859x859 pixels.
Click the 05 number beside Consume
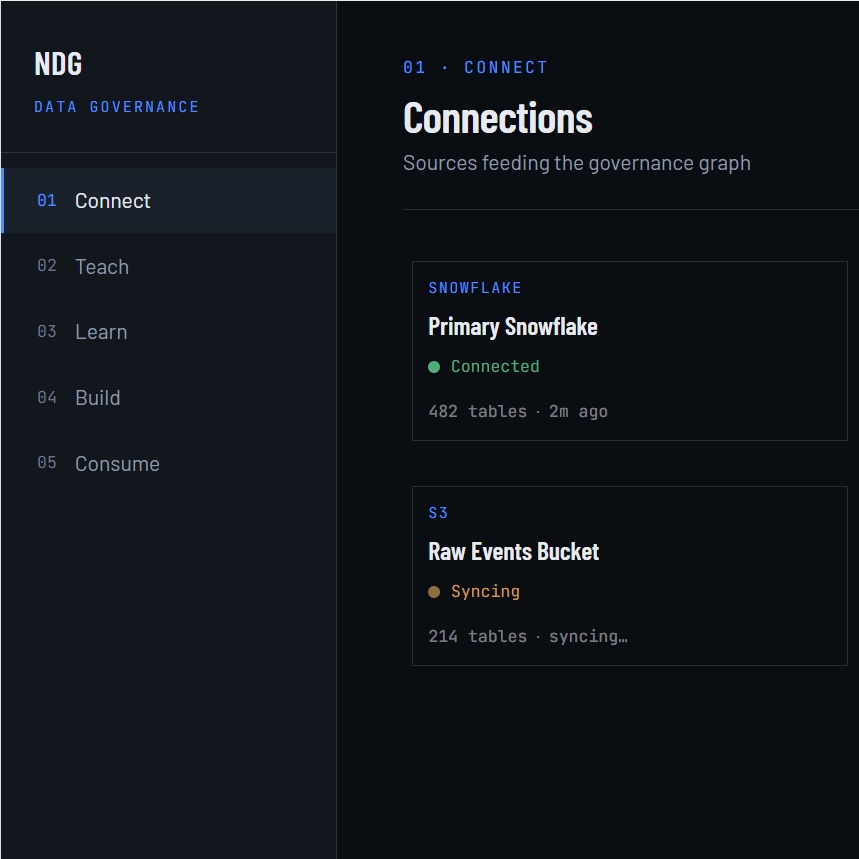point(47,463)
